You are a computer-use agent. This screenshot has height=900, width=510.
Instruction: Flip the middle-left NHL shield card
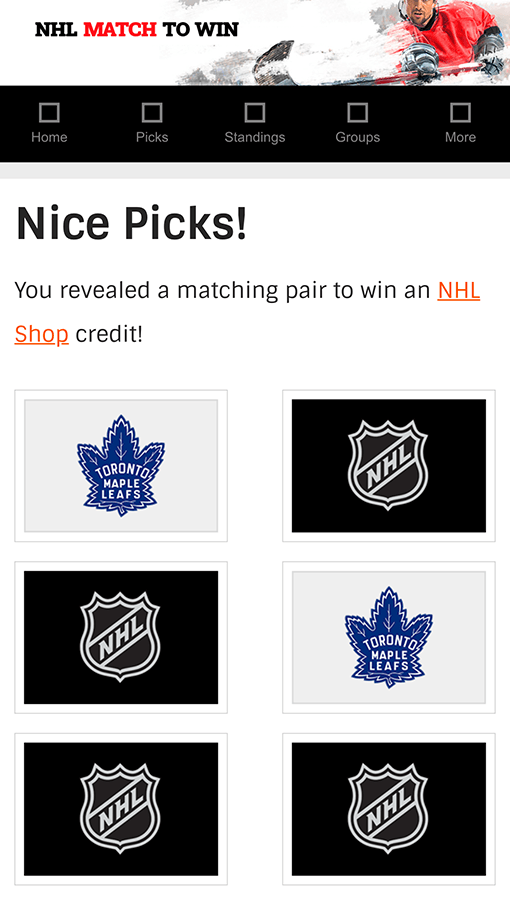point(121,637)
